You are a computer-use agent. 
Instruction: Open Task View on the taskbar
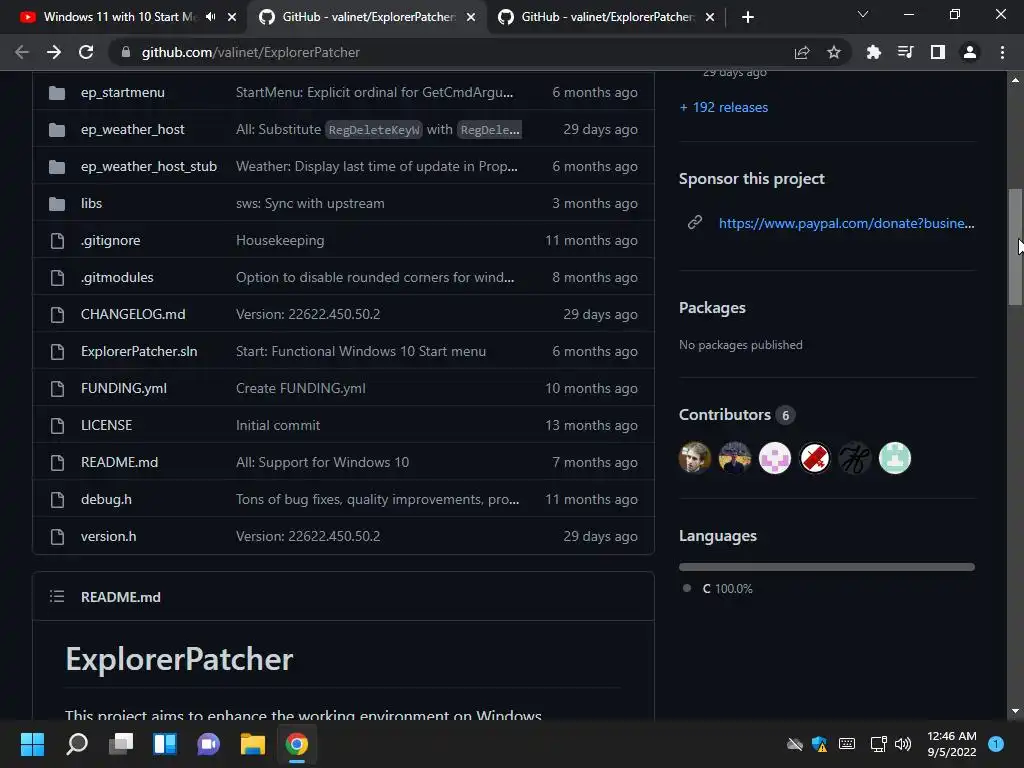click(121, 744)
